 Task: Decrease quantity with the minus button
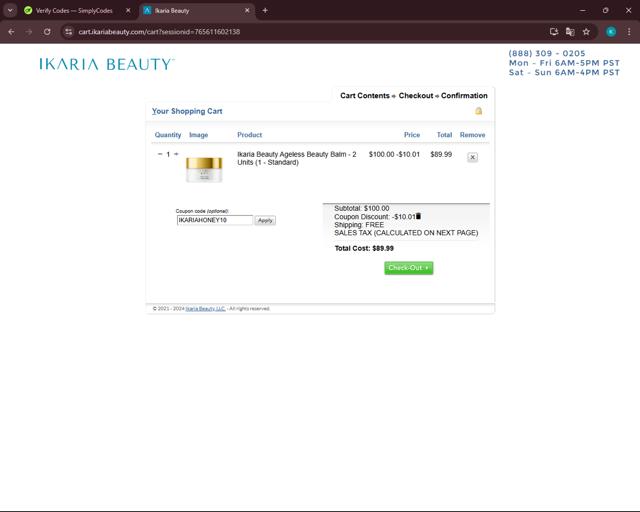tap(160, 154)
